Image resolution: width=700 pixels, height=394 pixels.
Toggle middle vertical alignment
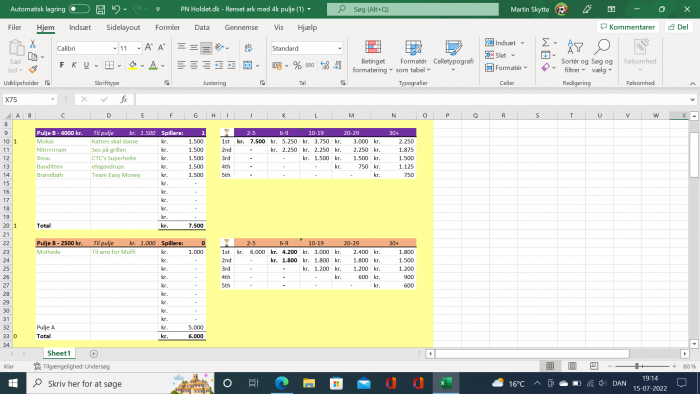tap(194, 48)
